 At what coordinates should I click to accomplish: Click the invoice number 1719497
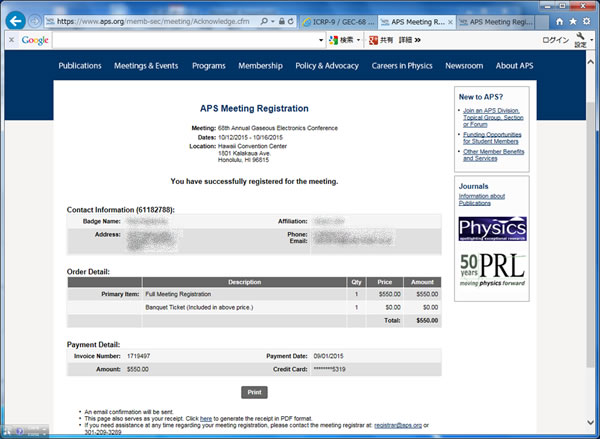(x=139, y=356)
